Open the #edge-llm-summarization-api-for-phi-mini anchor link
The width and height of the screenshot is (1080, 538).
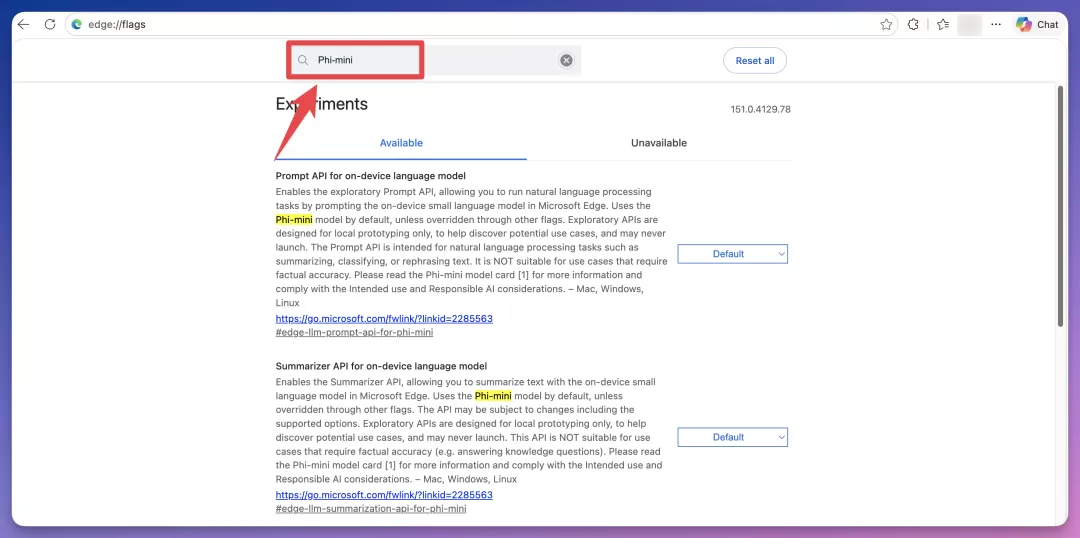(x=371, y=509)
